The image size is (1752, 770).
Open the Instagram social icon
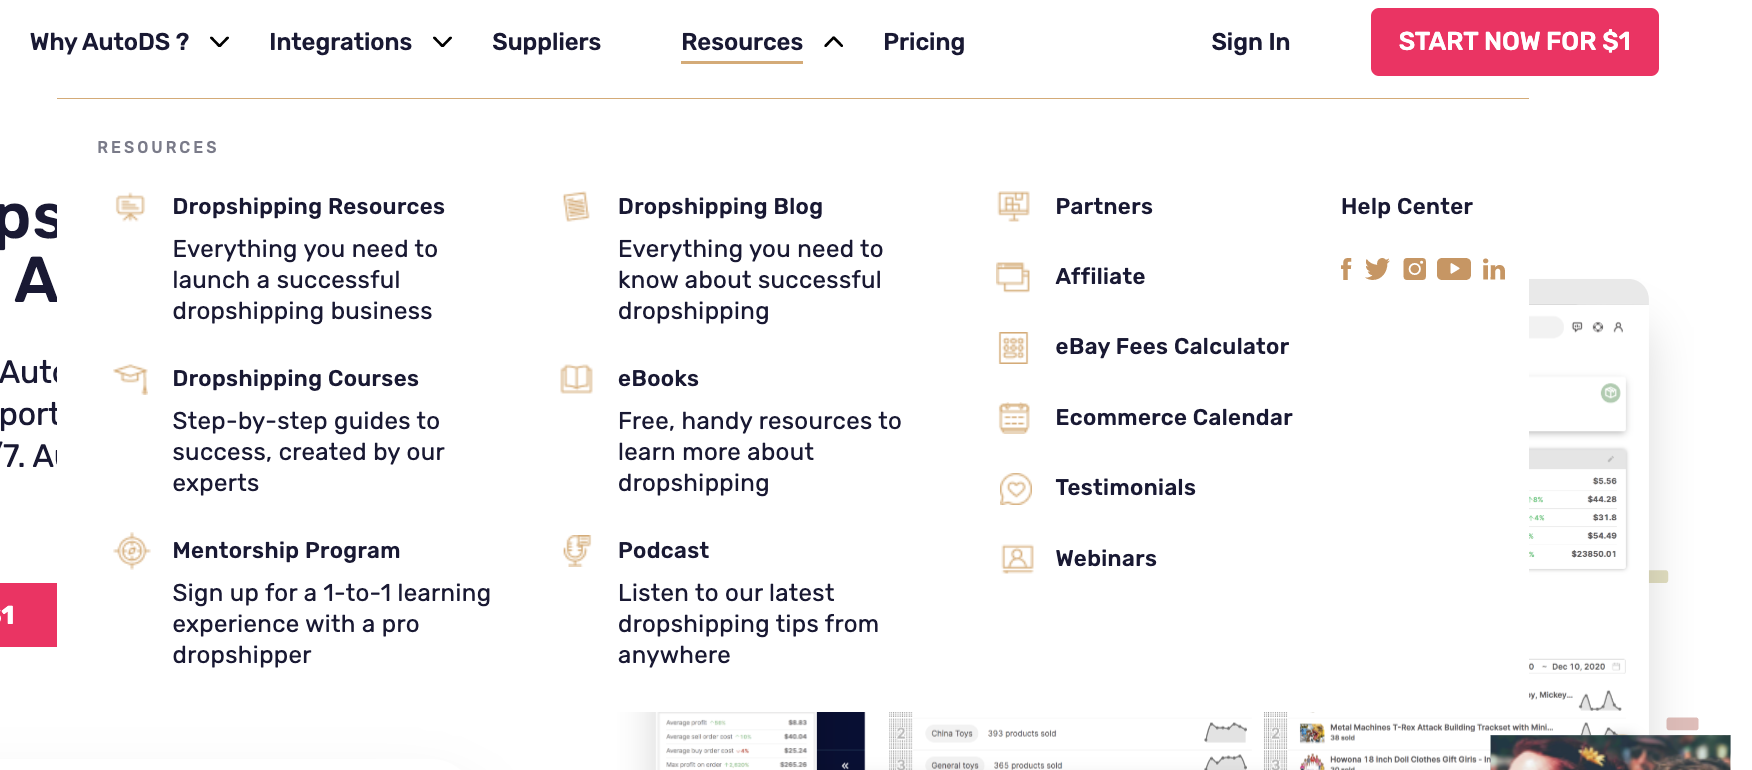(x=1414, y=269)
